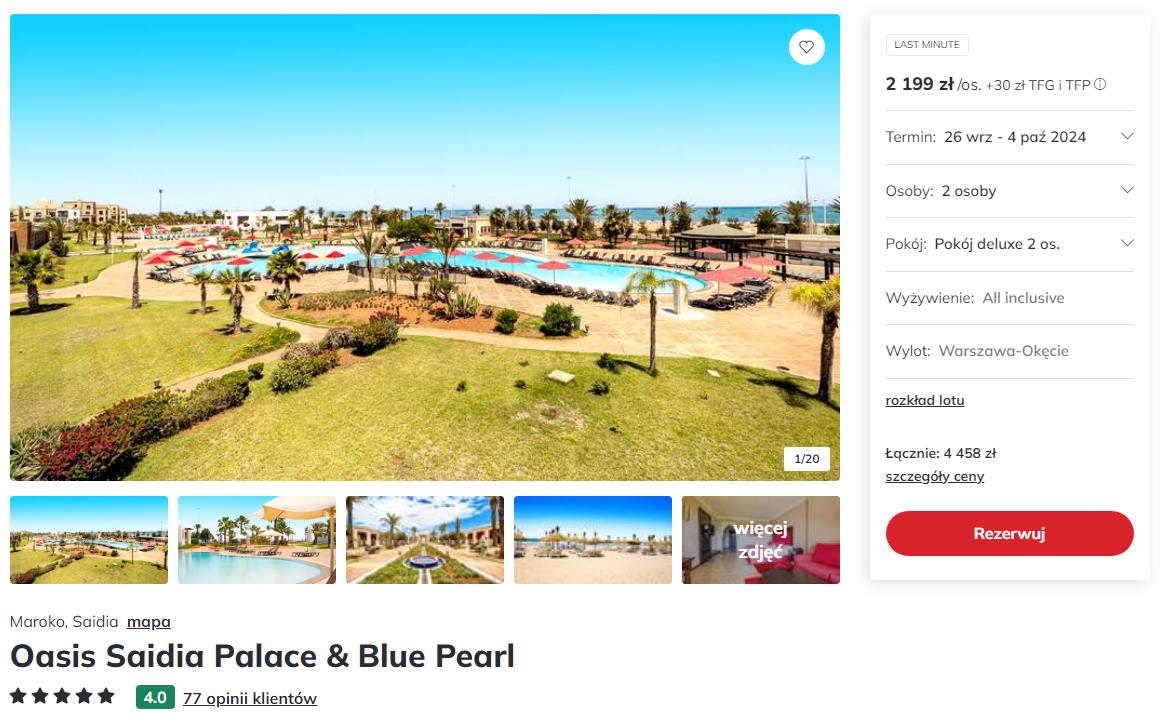The image size is (1167, 726).
Task: Click the 4.0 green rating badge
Action: pos(155,698)
